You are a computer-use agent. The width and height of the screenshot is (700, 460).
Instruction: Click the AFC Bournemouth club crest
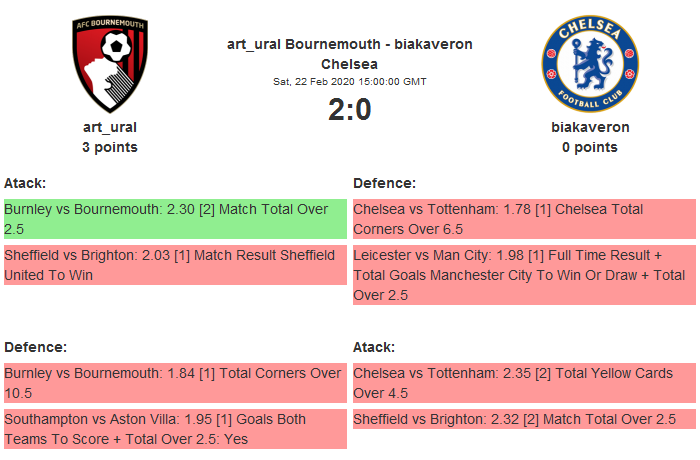(x=110, y=65)
